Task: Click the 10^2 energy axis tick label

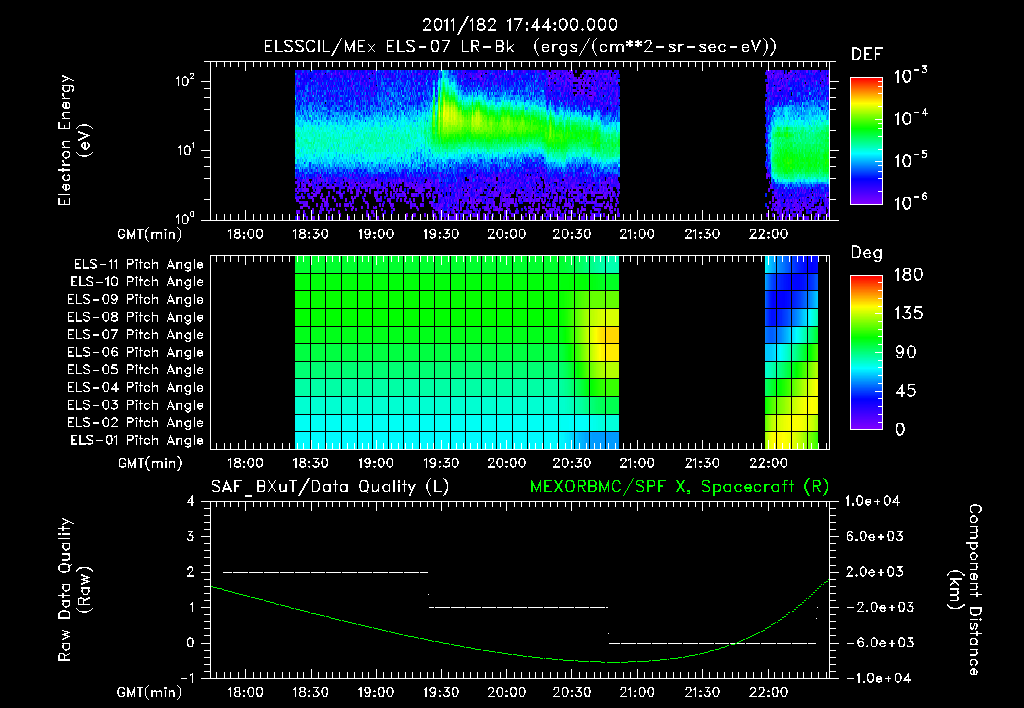Action: (185, 81)
